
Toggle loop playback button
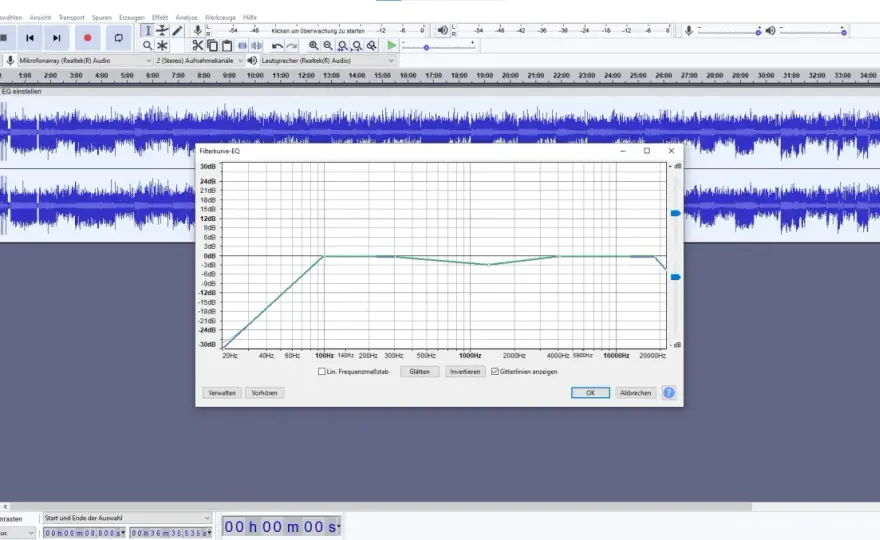coord(118,38)
